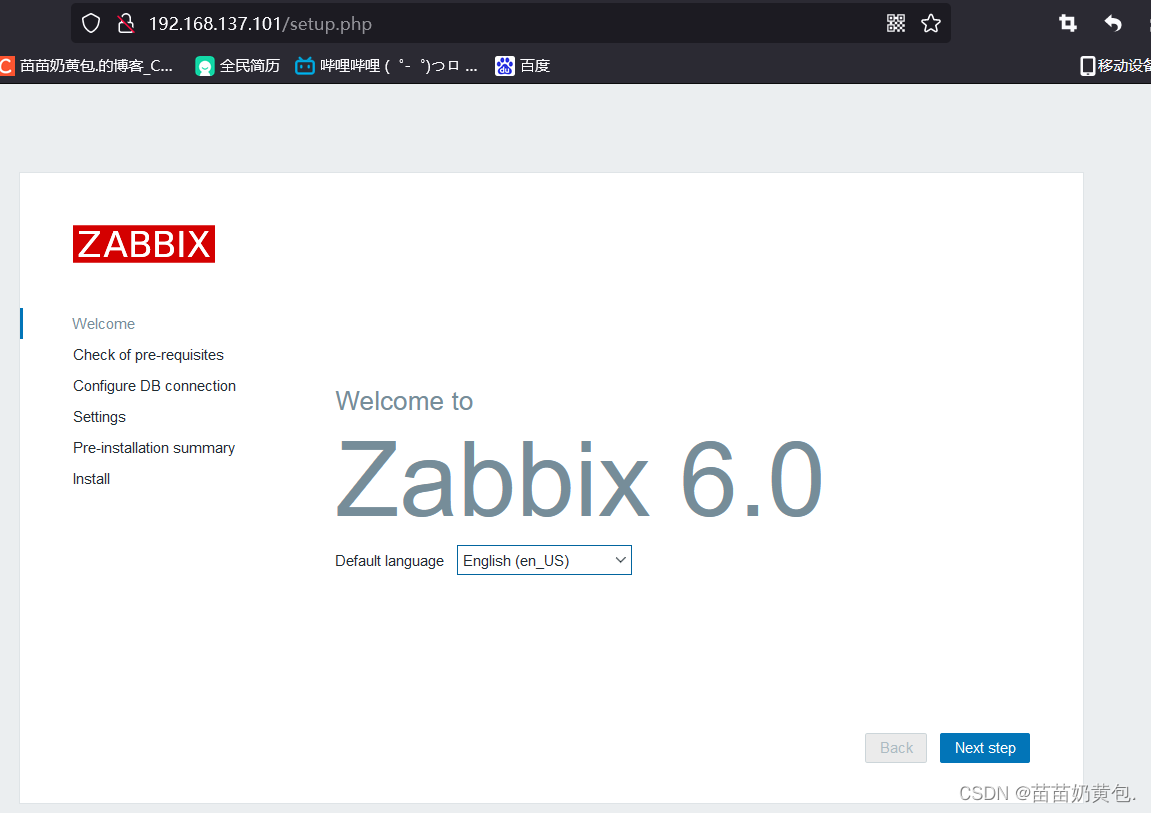This screenshot has height=813, width=1151.
Task: Bookmark page with the star icon
Action: point(931,23)
